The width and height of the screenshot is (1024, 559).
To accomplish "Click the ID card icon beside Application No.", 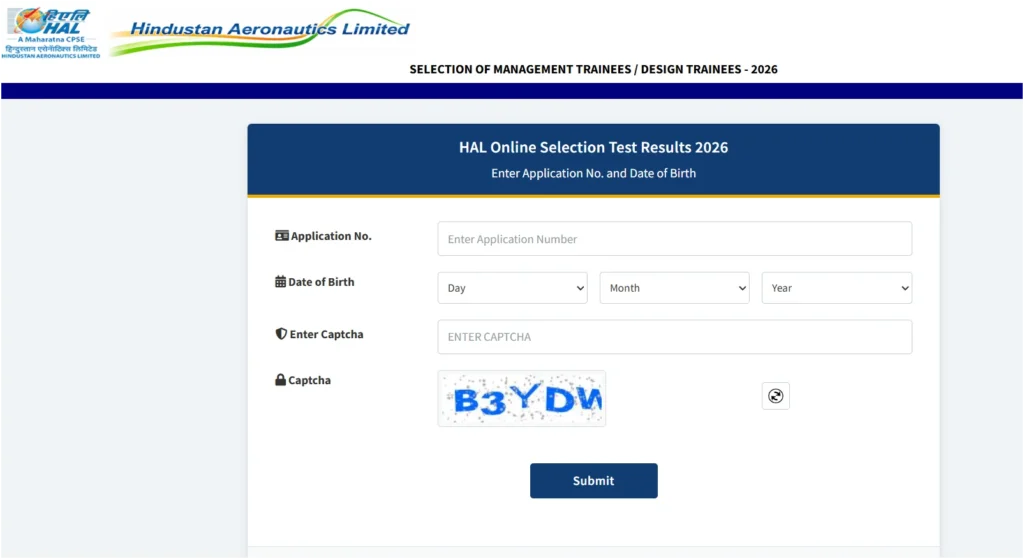I will 281,236.
